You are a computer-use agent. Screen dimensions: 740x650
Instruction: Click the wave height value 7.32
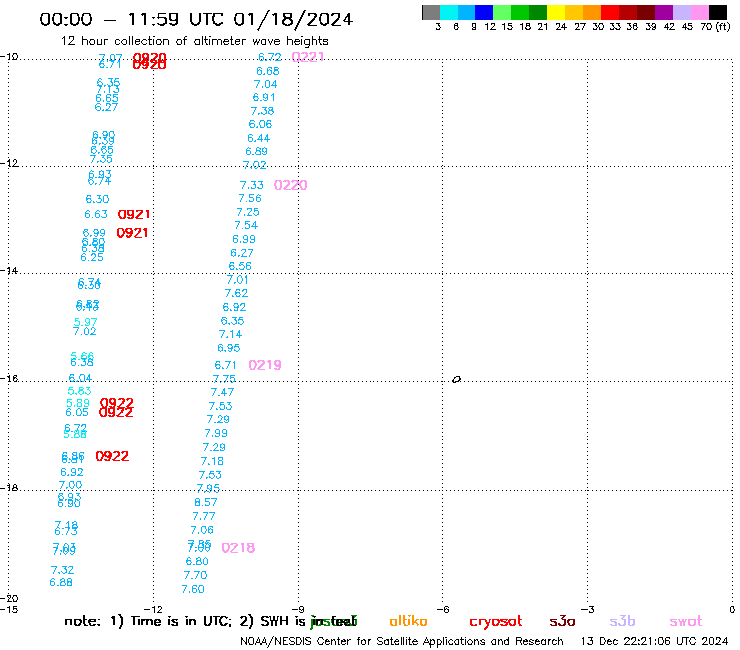63,570
